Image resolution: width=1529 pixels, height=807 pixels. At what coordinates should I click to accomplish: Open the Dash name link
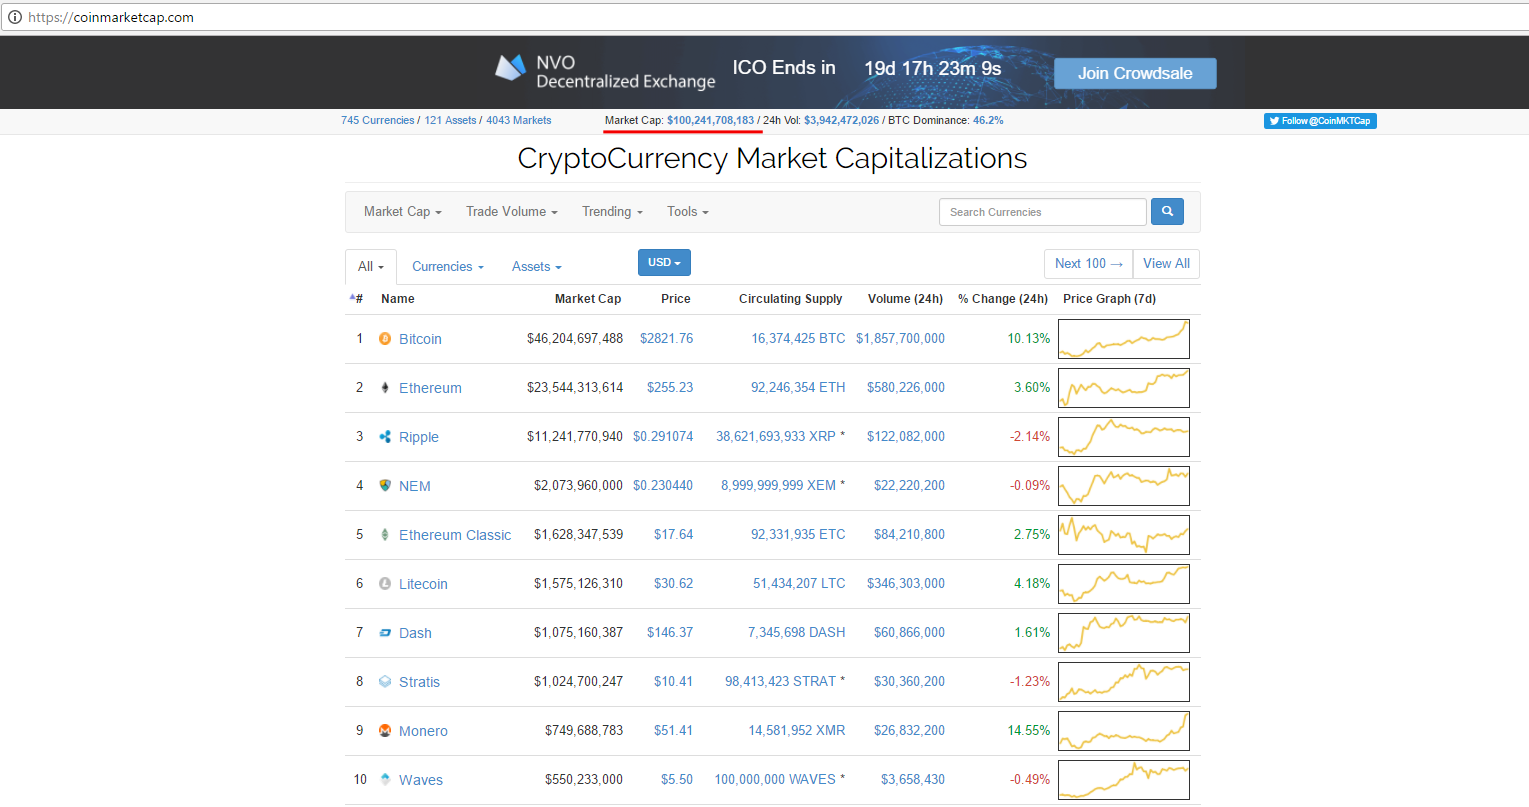[x=415, y=633]
